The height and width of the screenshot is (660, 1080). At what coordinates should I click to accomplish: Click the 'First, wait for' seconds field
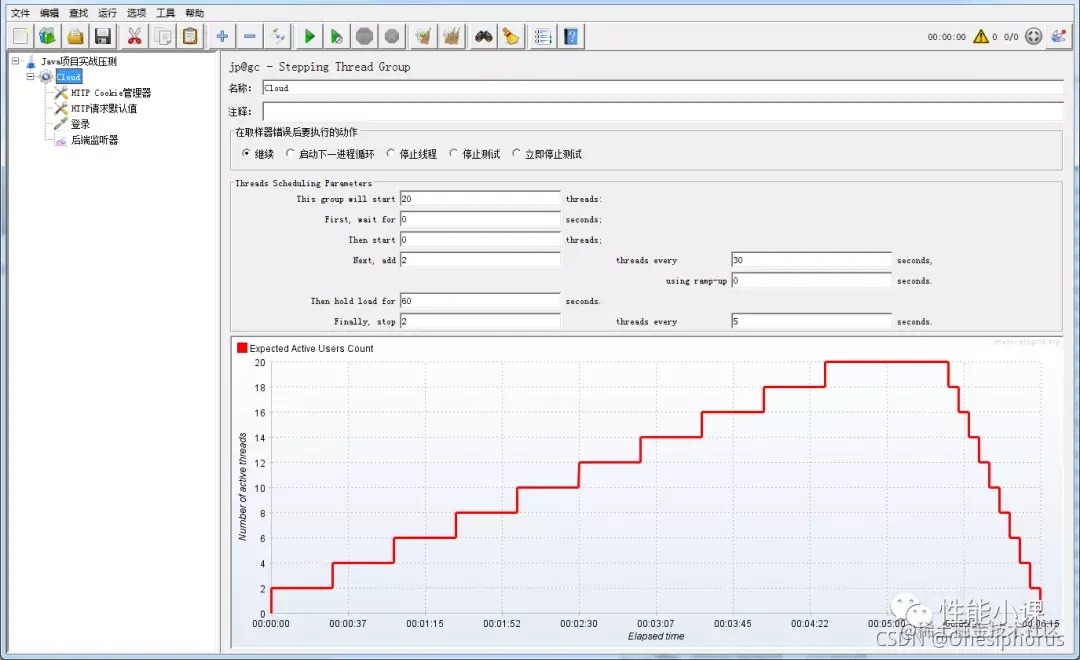pyautogui.click(x=480, y=219)
